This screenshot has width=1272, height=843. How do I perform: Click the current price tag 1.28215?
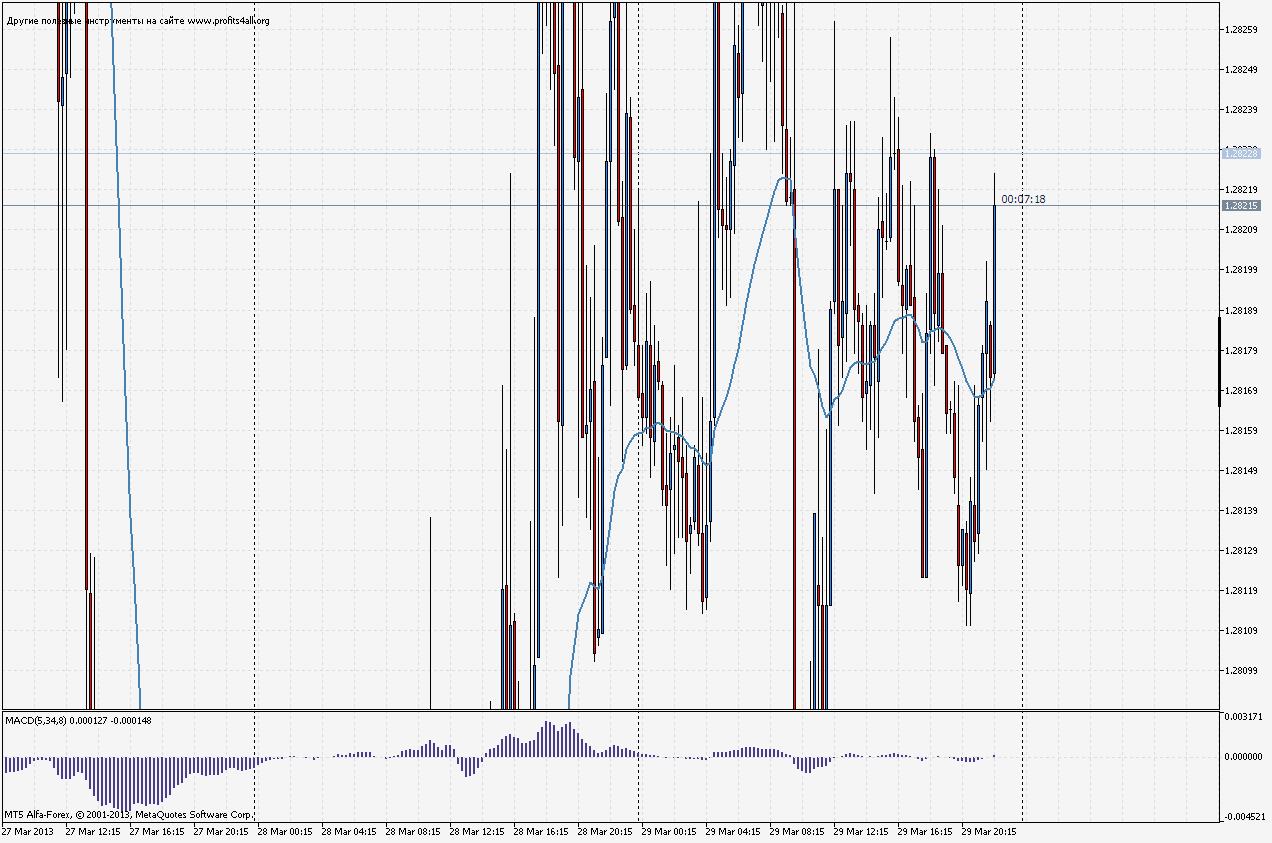(1240, 206)
